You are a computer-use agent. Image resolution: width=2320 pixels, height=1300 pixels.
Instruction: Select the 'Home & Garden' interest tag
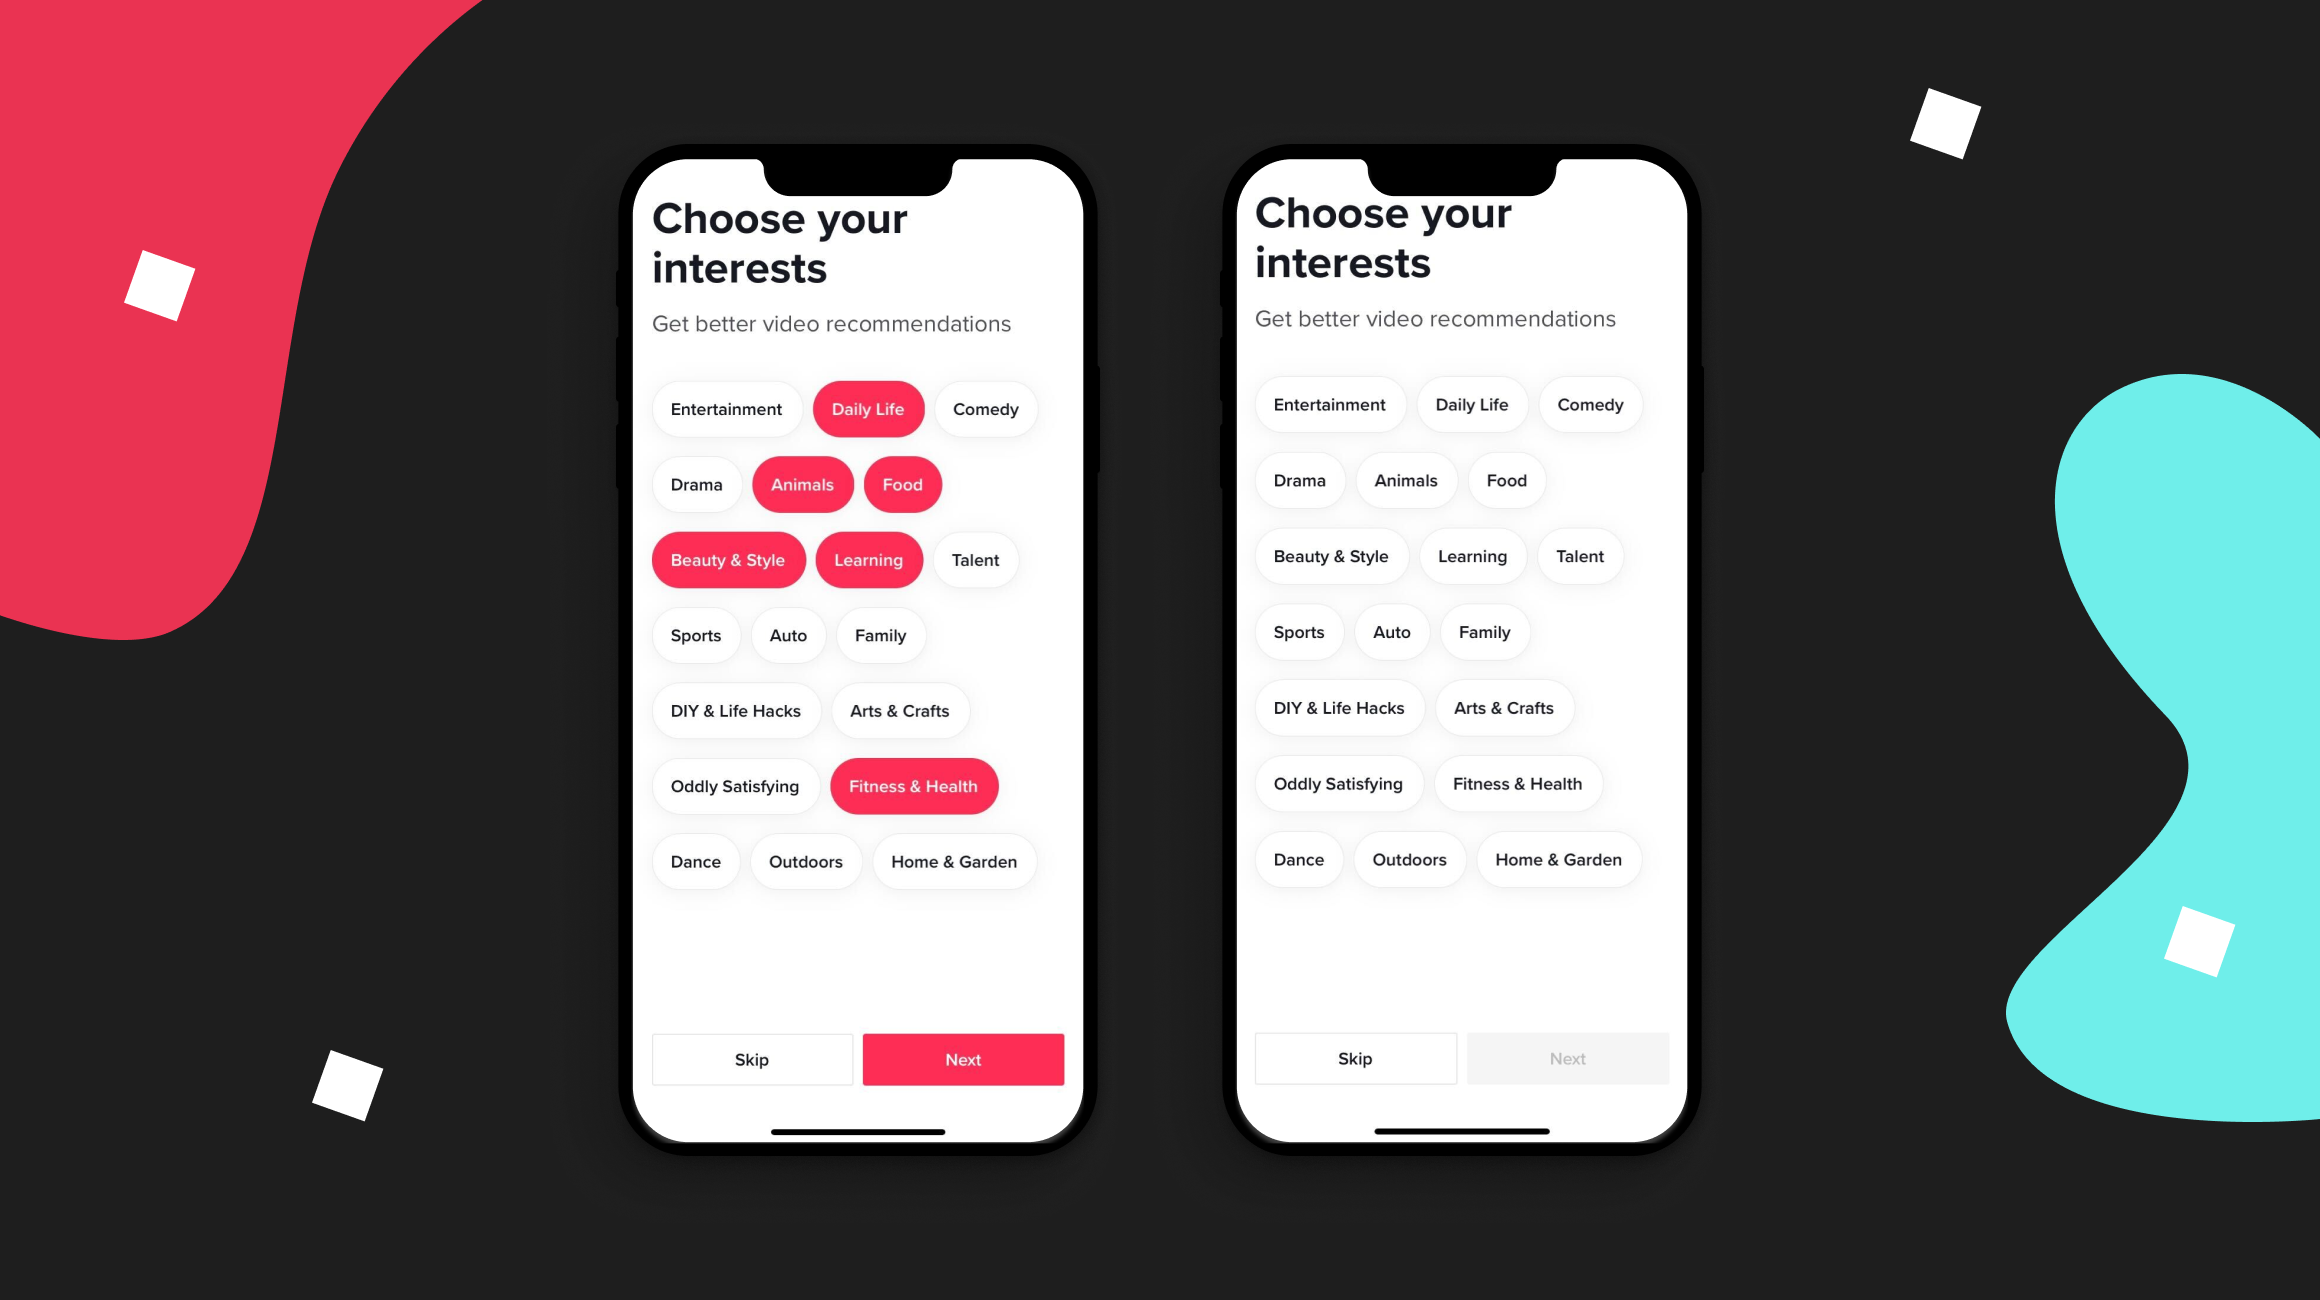[x=953, y=860]
